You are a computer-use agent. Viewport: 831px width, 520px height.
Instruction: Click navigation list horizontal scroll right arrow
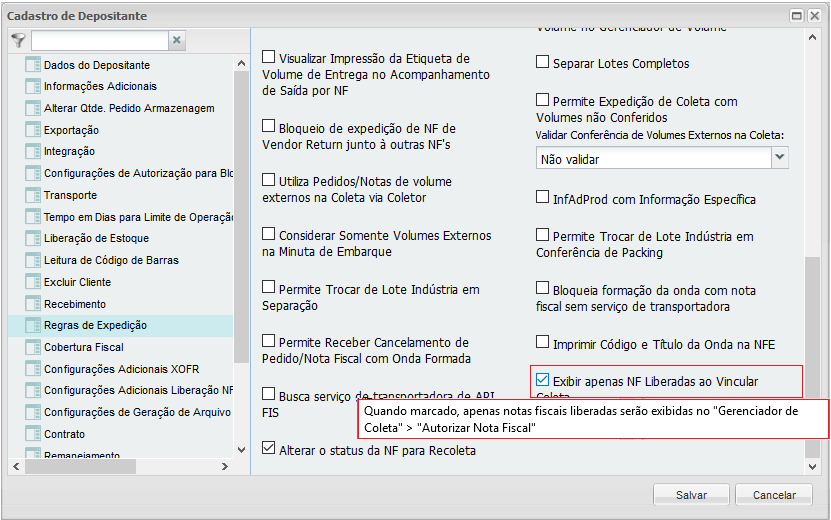click(x=225, y=466)
